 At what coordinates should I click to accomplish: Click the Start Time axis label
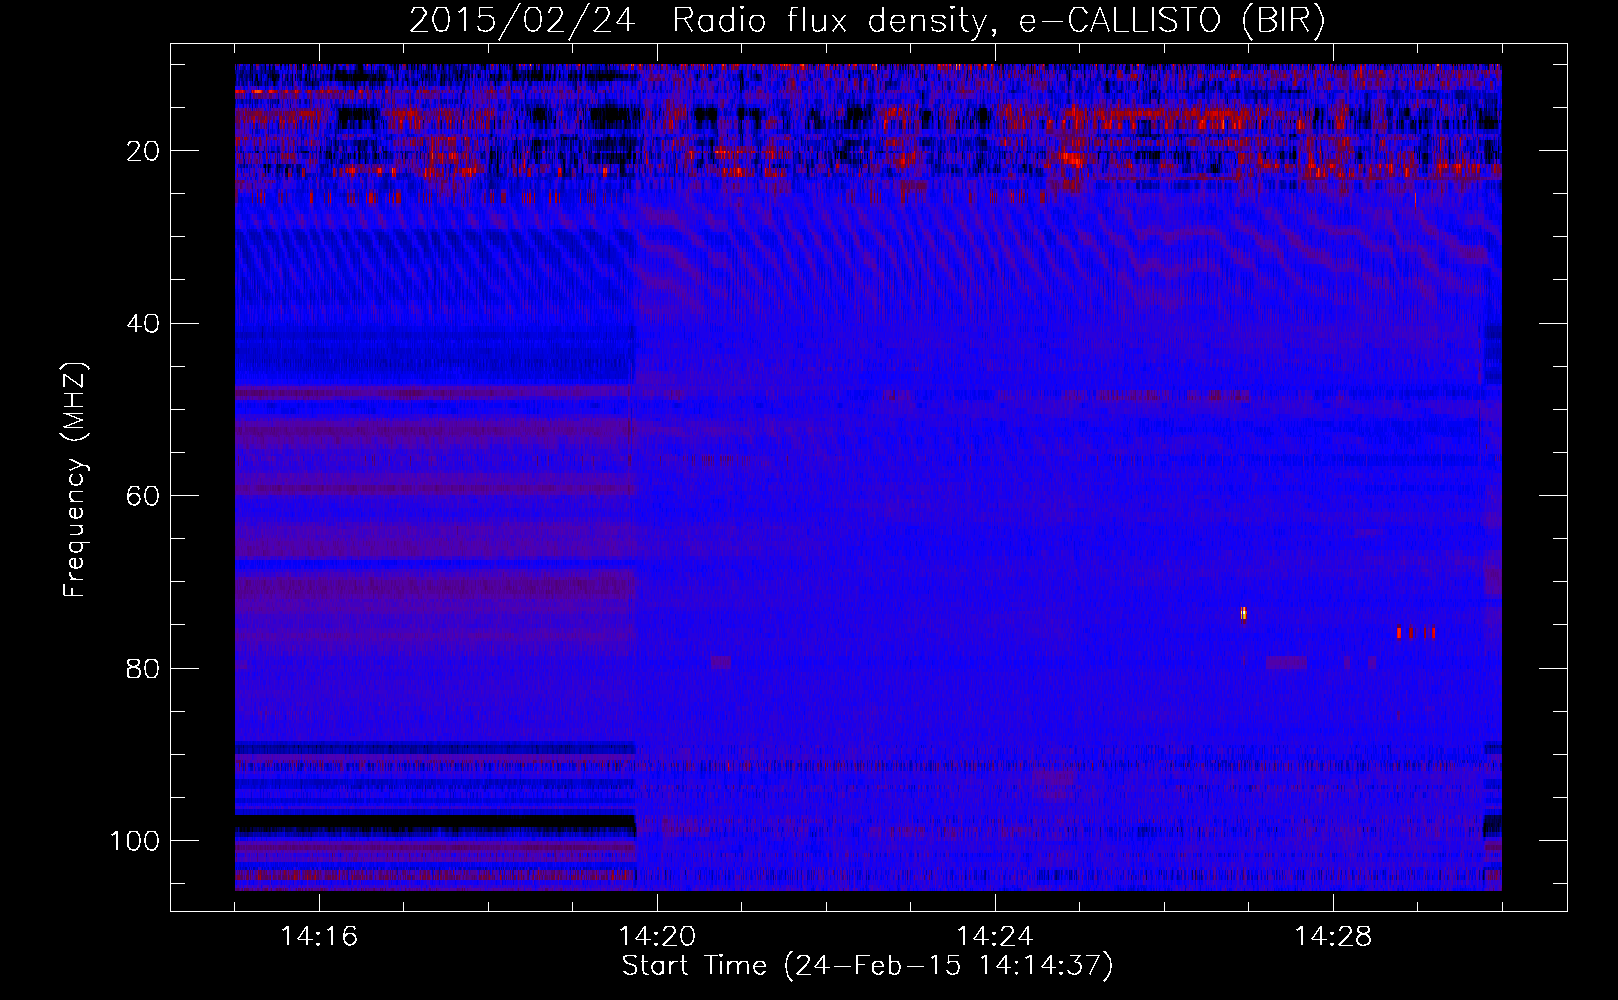tap(867, 966)
